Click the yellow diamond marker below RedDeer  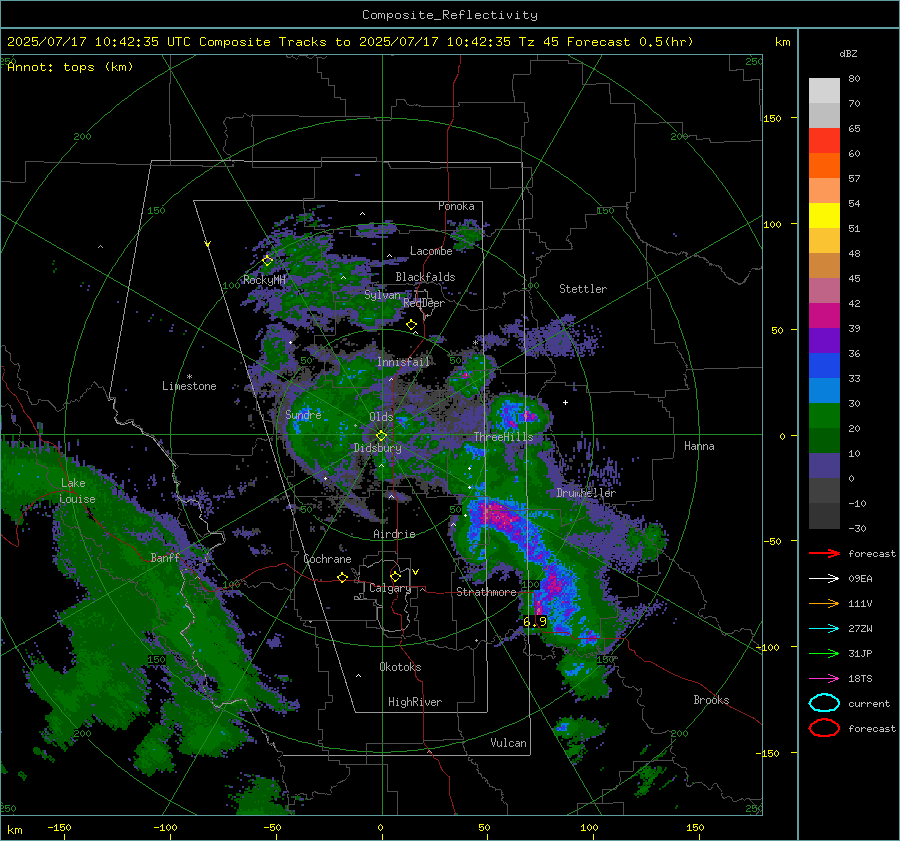click(x=411, y=325)
